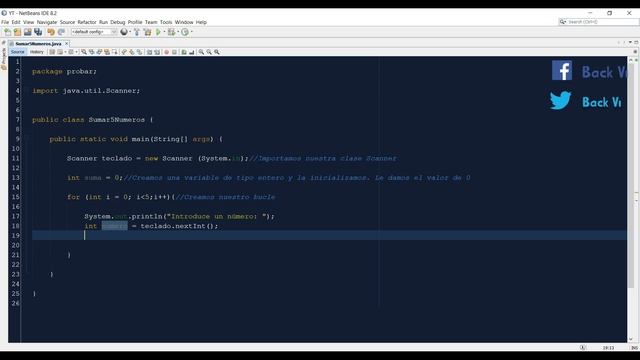
Task: Toggle Rectangular Selection mode
Action: (x=115, y=52)
